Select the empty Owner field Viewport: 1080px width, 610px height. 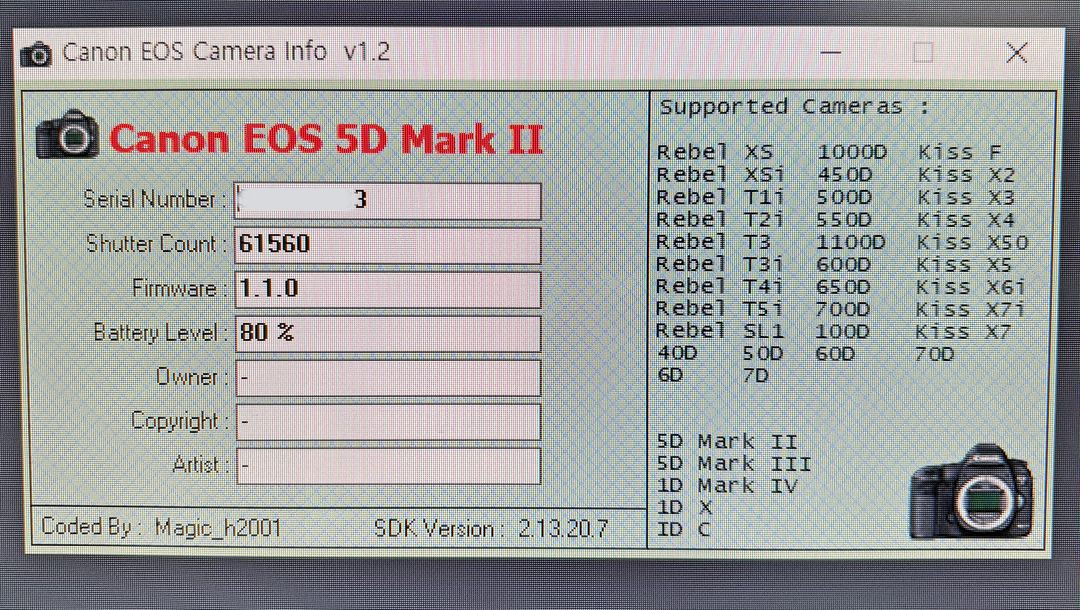pyautogui.click(x=388, y=377)
